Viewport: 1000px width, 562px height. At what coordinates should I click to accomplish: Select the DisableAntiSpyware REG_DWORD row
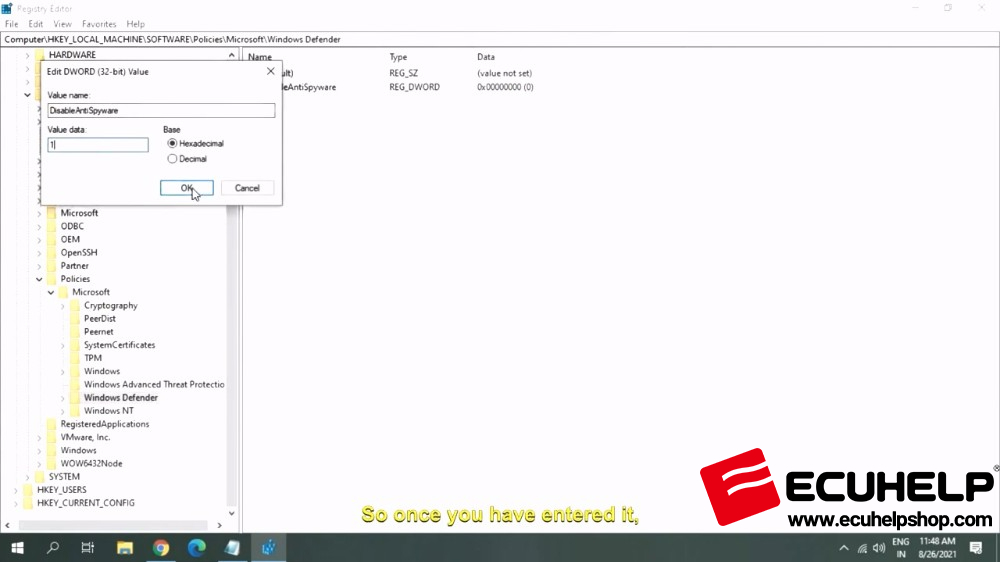pyautogui.click(x=408, y=87)
